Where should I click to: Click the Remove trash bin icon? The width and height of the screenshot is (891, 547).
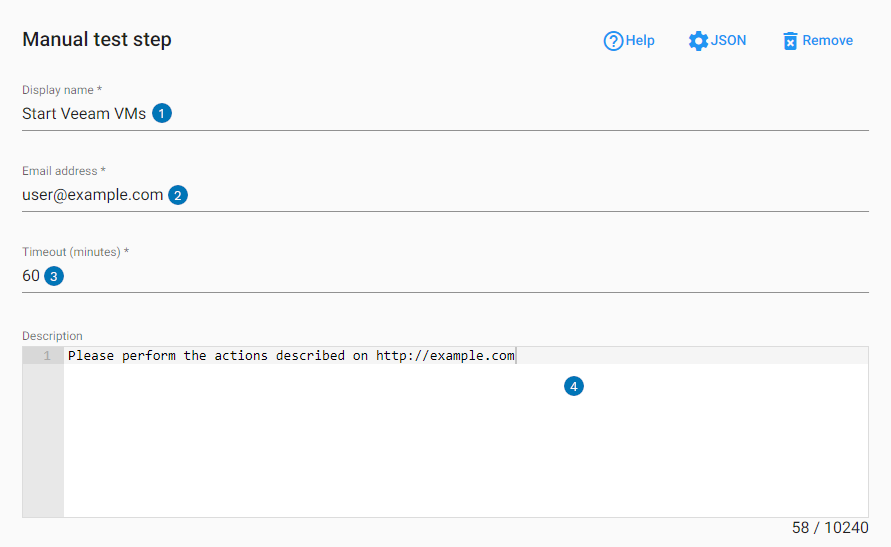click(x=790, y=41)
